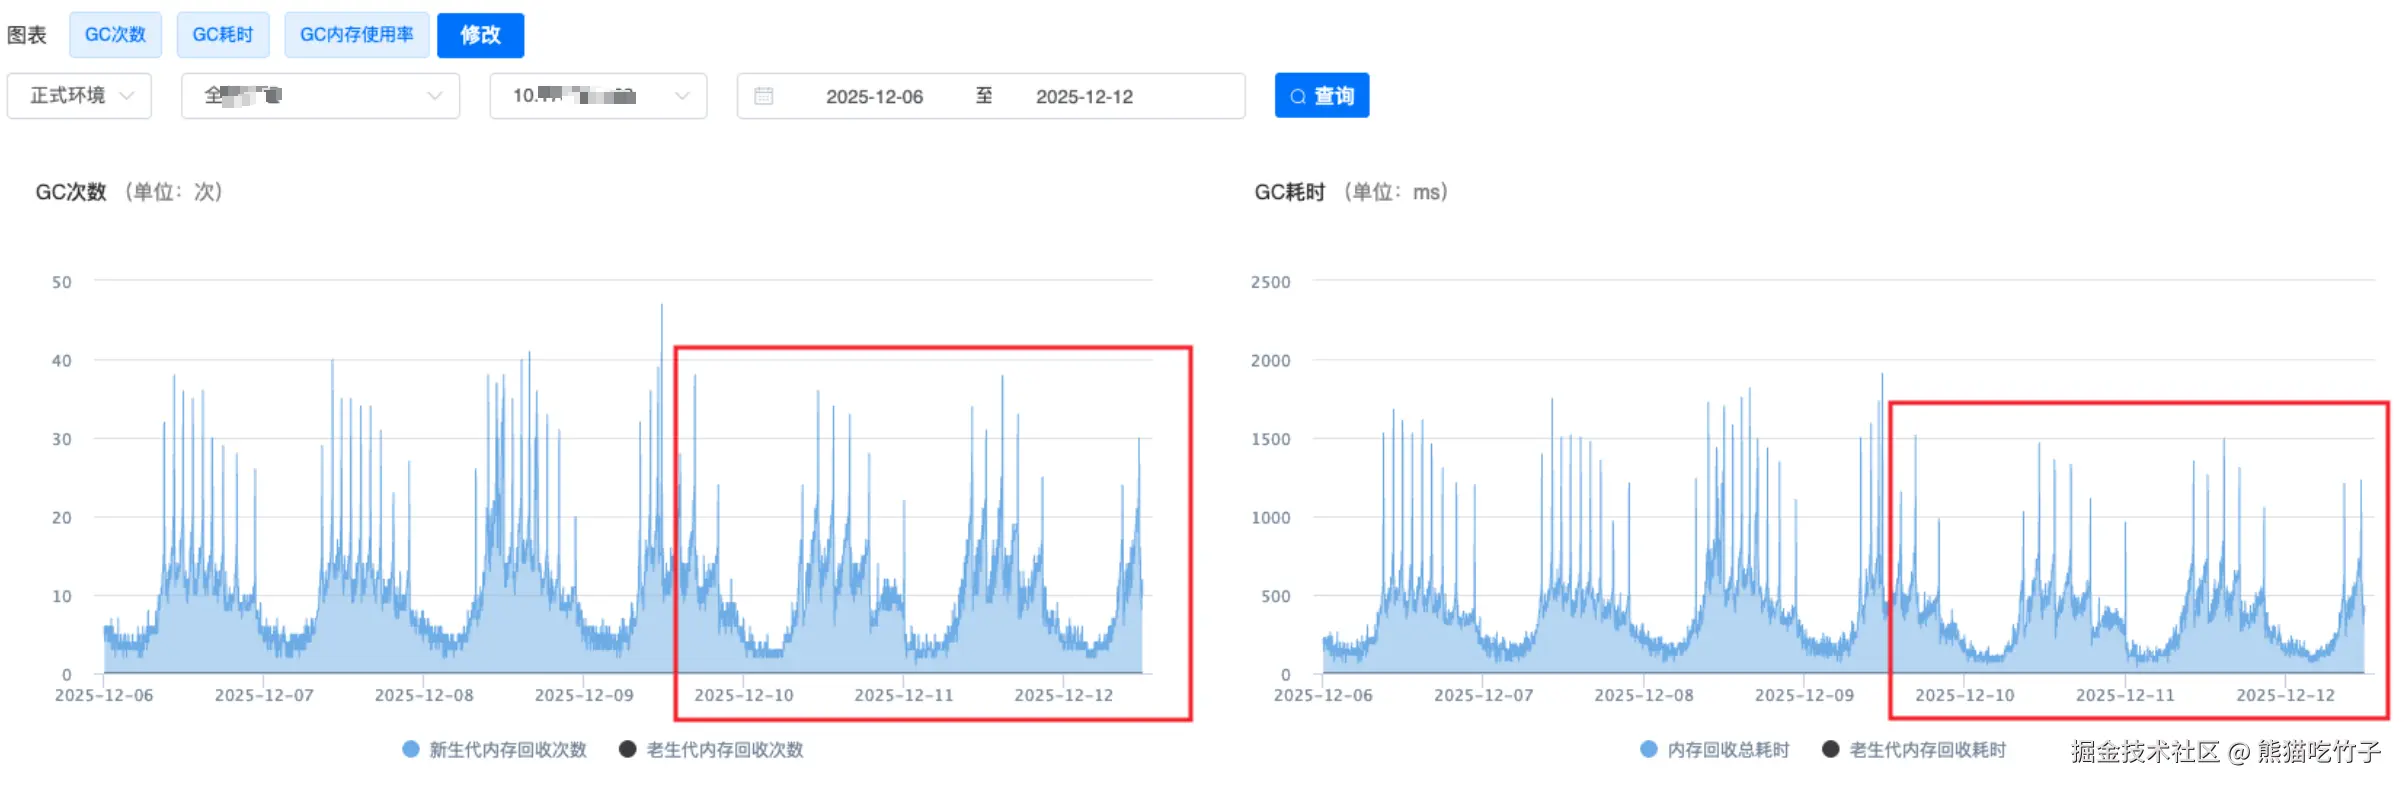Click the 50 y-axis label in GC次数 chart
2404x788 pixels.
[62, 282]
